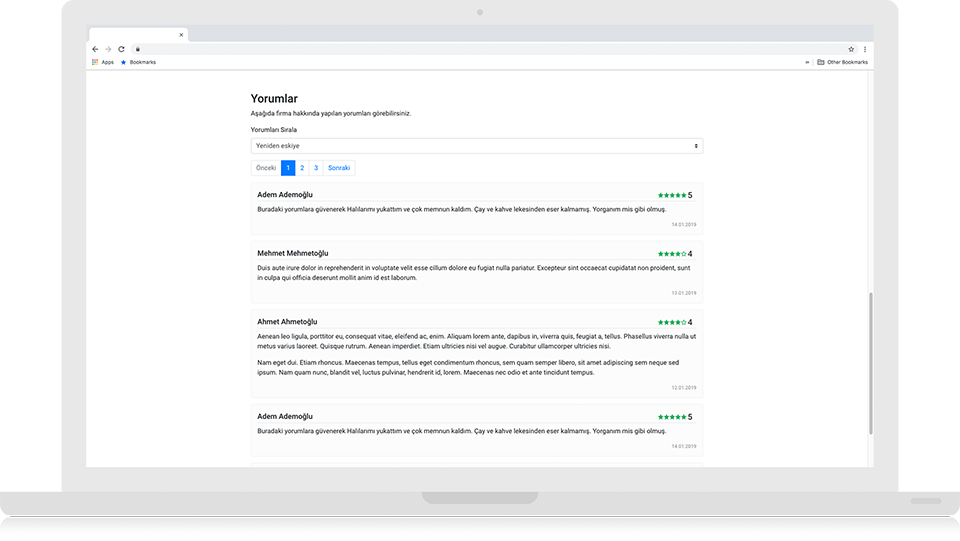Show hidden bookmarks with the chevron
The height and width of the screenshot is (541, 960).
807,62
